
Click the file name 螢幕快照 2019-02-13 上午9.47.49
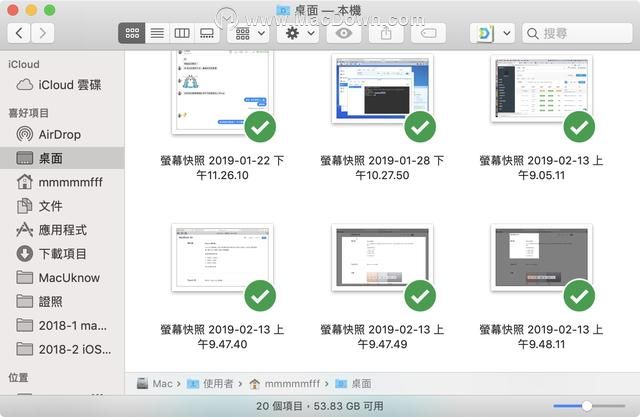pyautogui.click(x=382, y=337)
